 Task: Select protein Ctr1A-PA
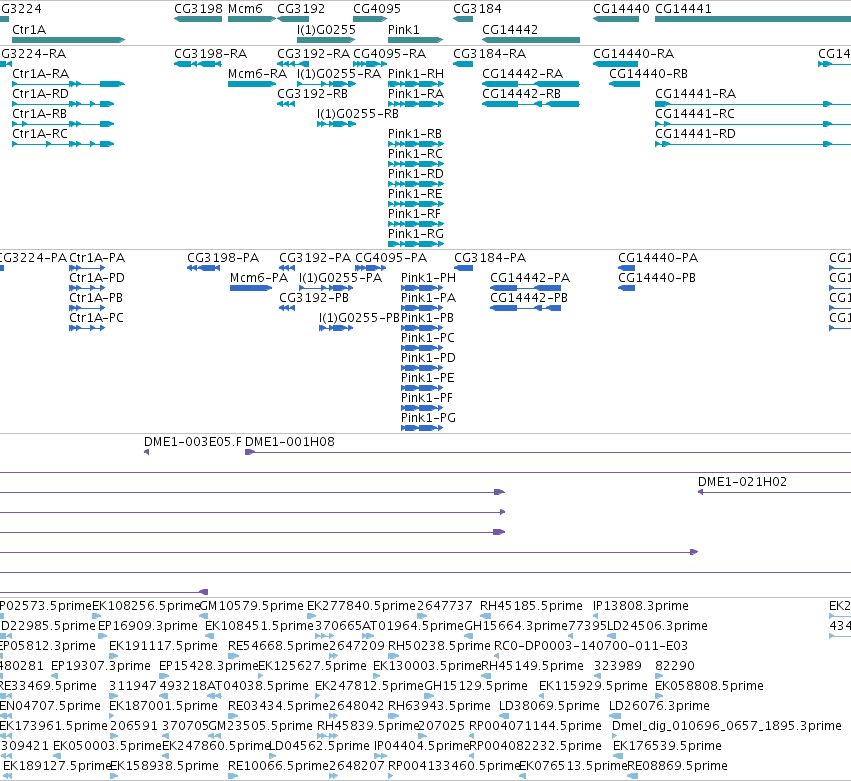coord(87,268)
